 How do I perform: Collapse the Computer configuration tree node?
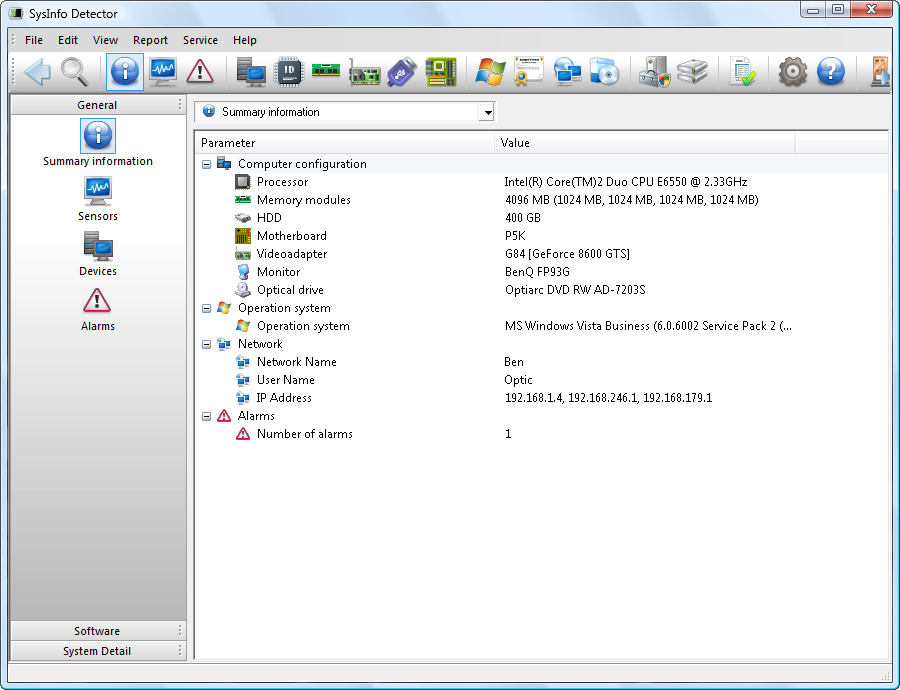207,163
